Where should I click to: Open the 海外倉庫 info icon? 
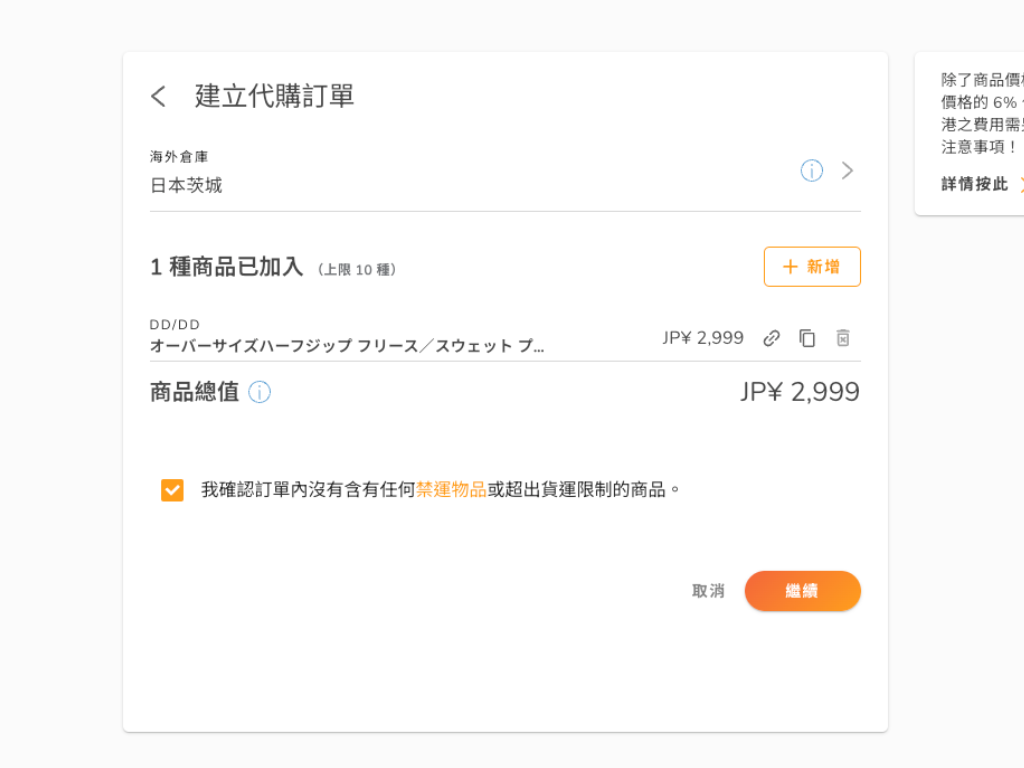pyautogui.click(x=812, y=171)
